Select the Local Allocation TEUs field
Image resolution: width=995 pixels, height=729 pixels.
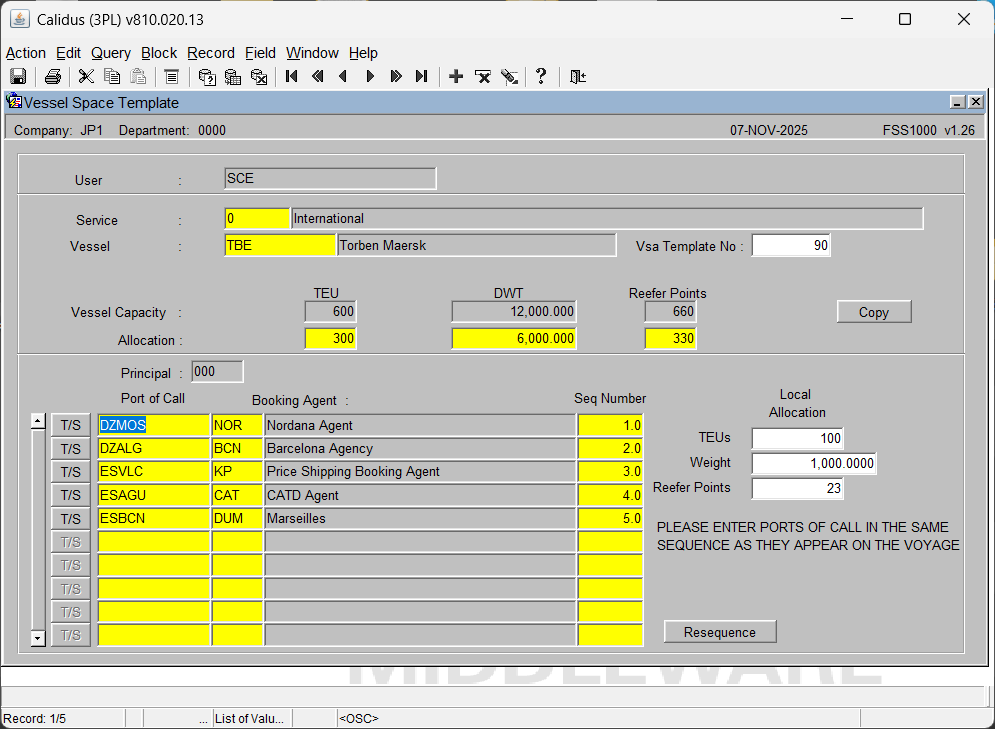[797, 439]
